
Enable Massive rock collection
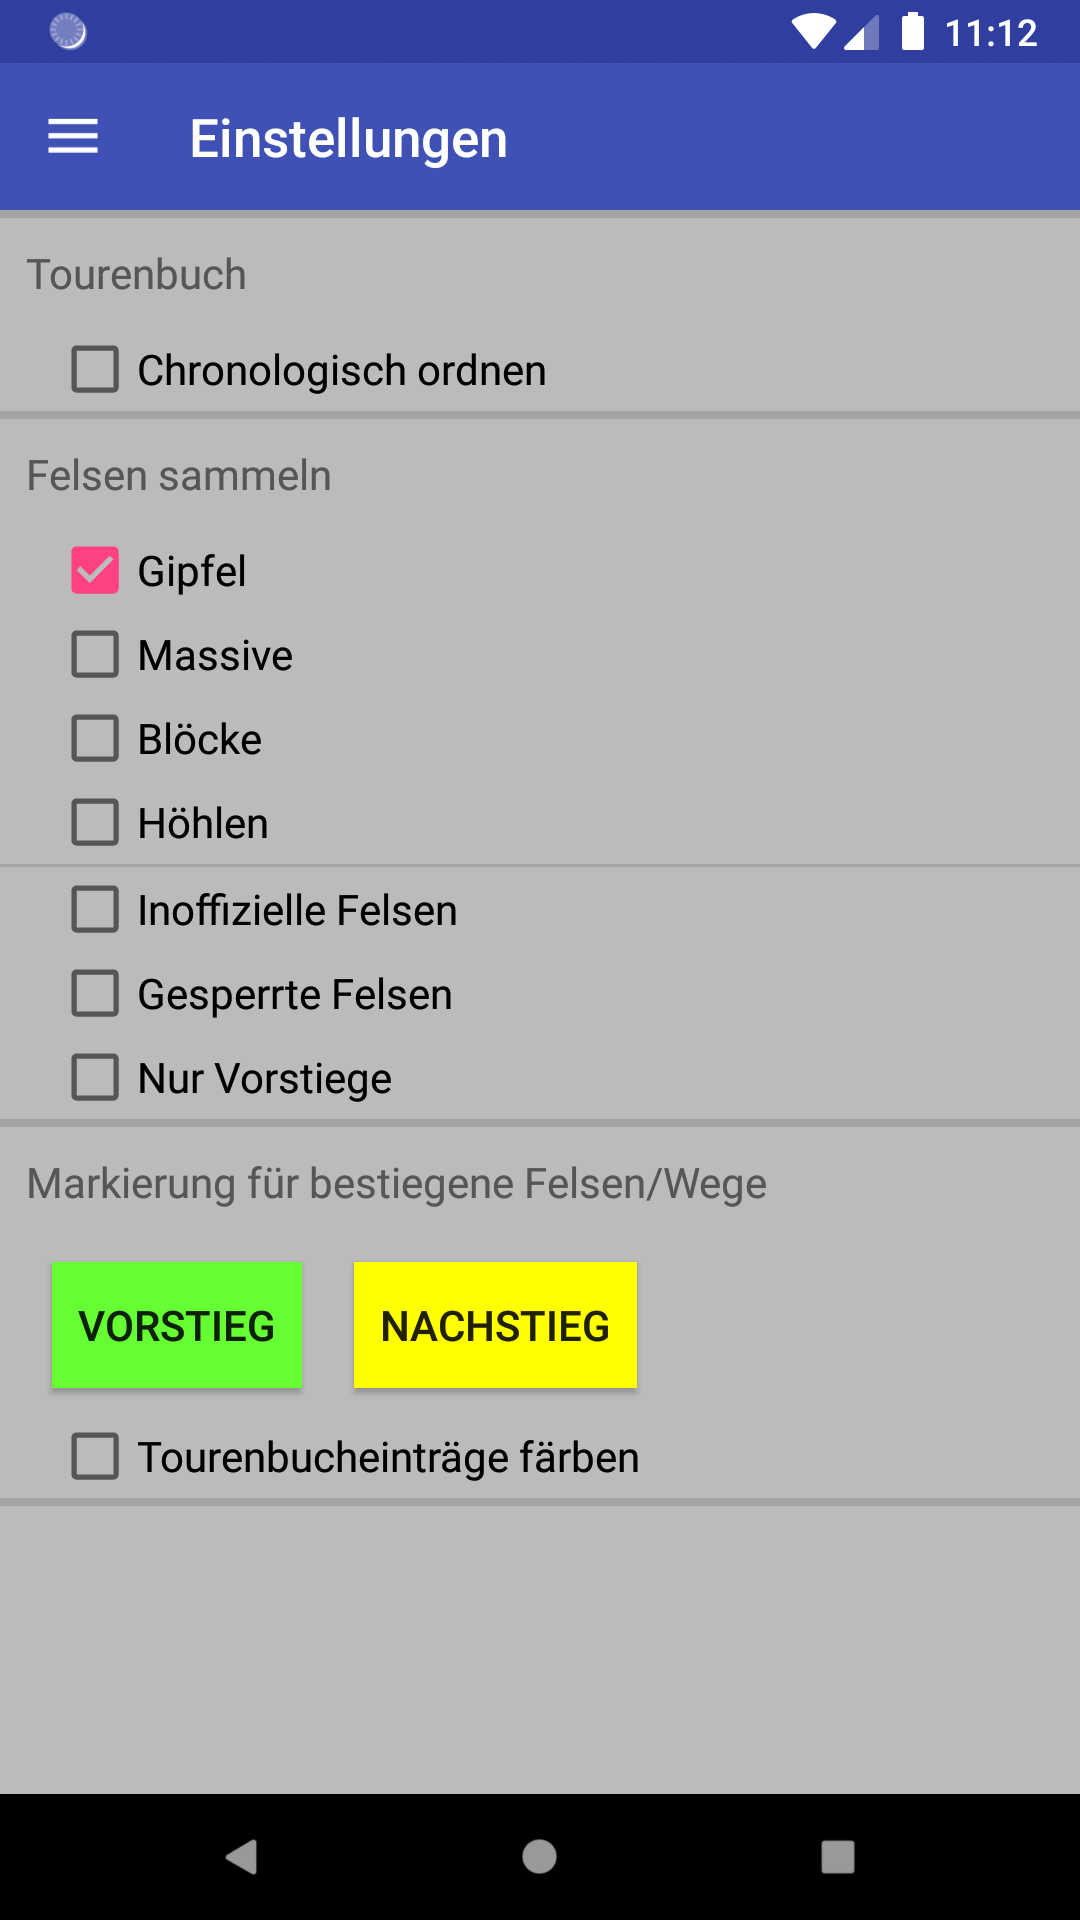[95, 655]
